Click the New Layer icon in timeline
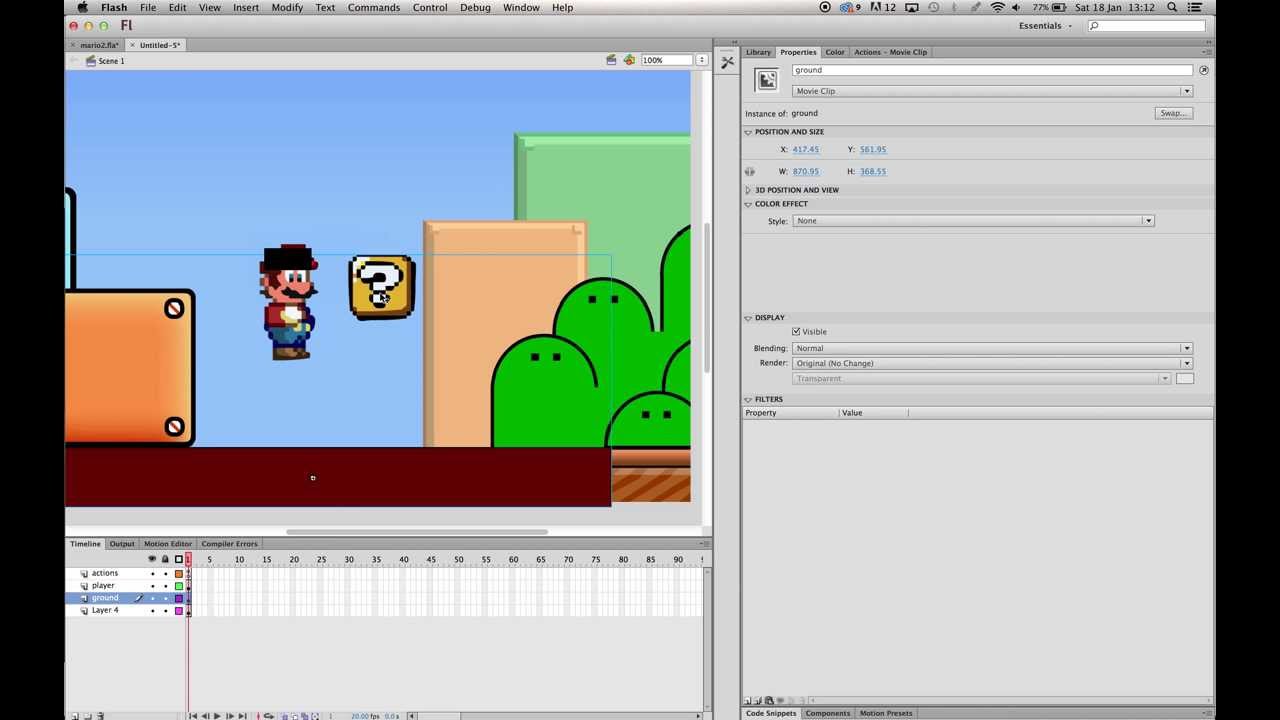 point(74,716)
